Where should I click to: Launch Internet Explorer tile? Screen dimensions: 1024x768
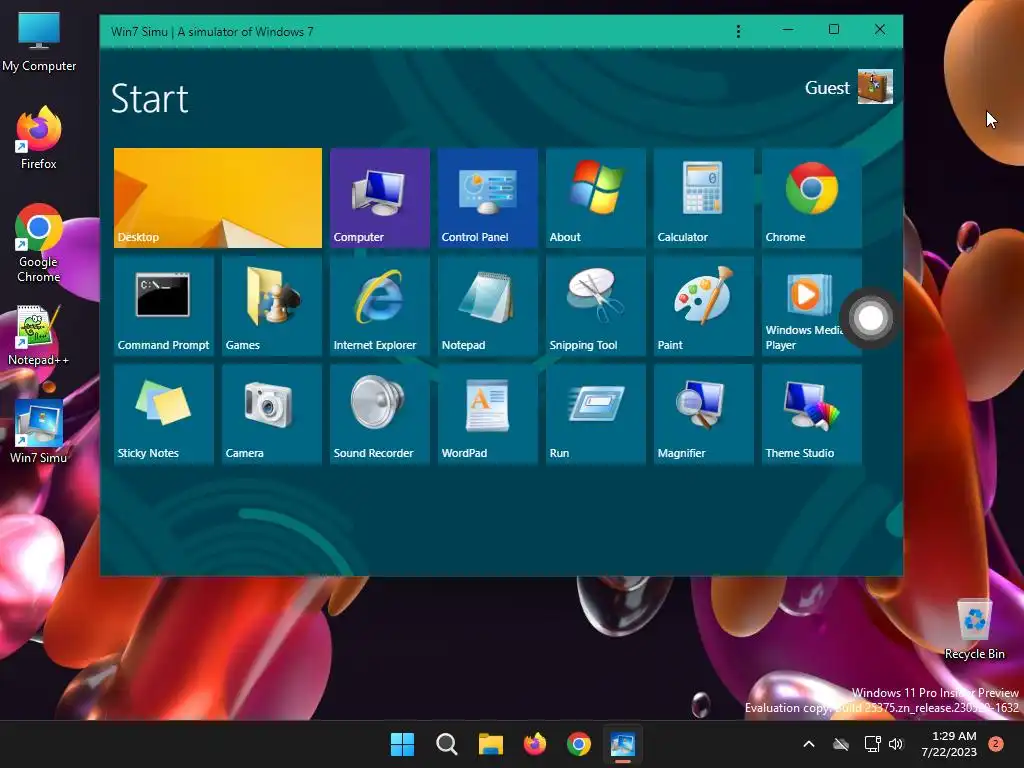(379, 306)
